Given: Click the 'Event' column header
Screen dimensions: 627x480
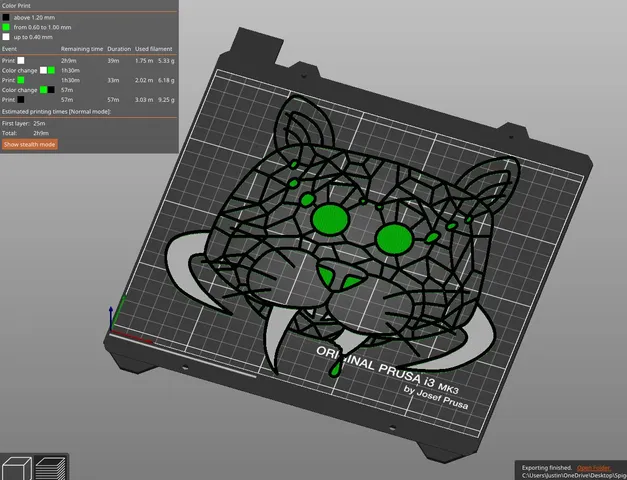Looking at the screenshot, I should (9, 49).
